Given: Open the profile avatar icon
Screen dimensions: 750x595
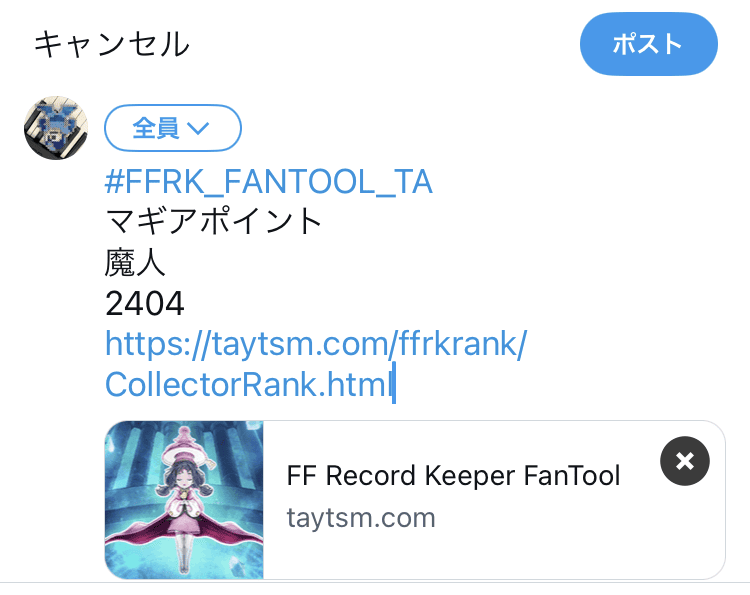Looking at the screenshot, I should (56, 128).
